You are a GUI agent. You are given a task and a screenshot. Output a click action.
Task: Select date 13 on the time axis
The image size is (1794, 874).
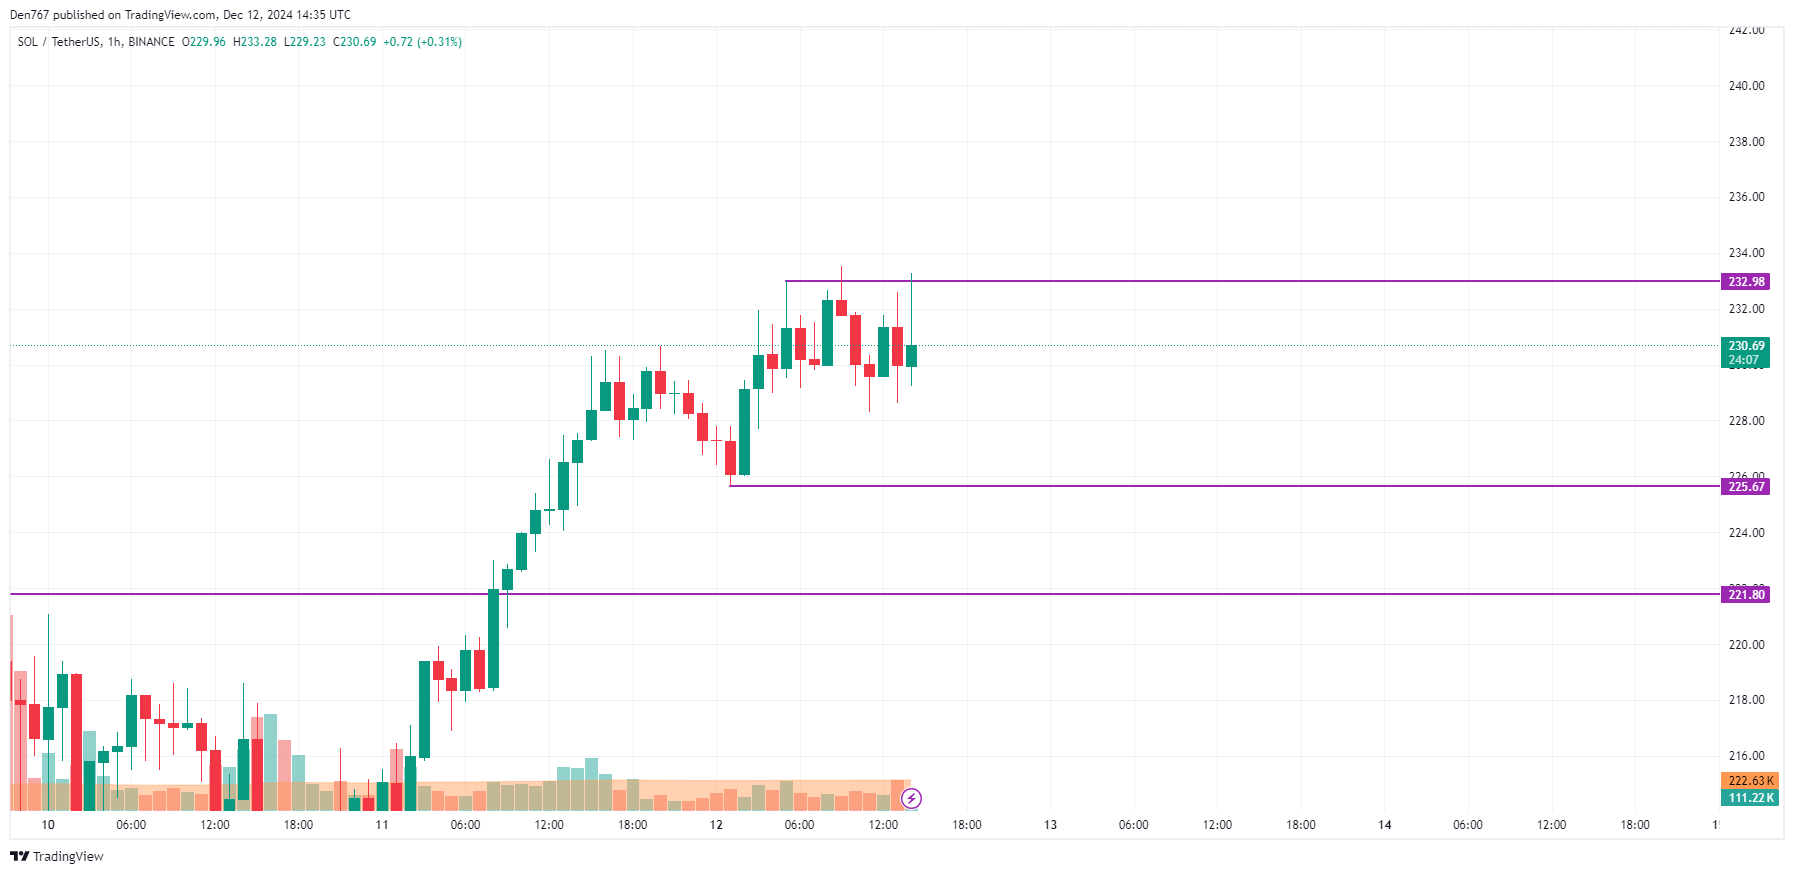pos(1050,825)
